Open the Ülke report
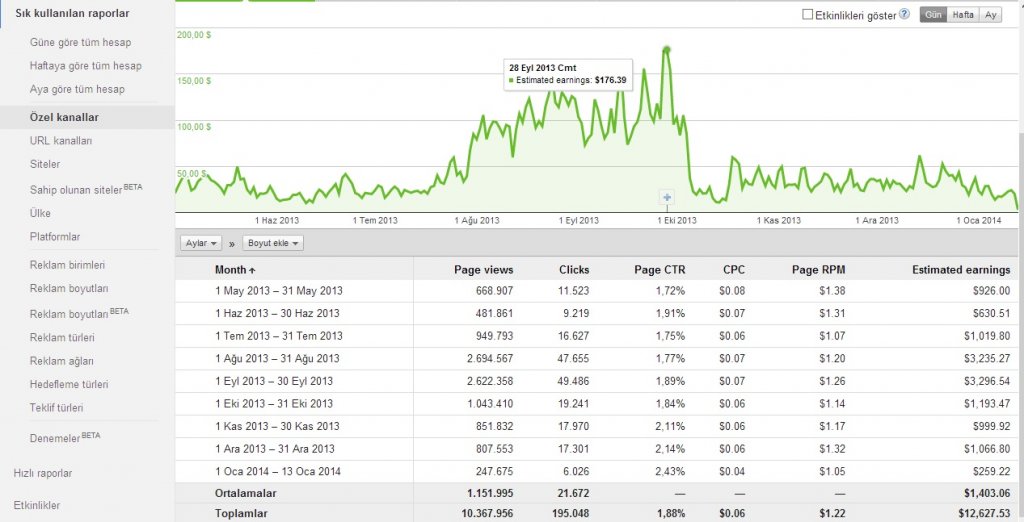This screenshot has height=522, width=1024. coord(40,213)
